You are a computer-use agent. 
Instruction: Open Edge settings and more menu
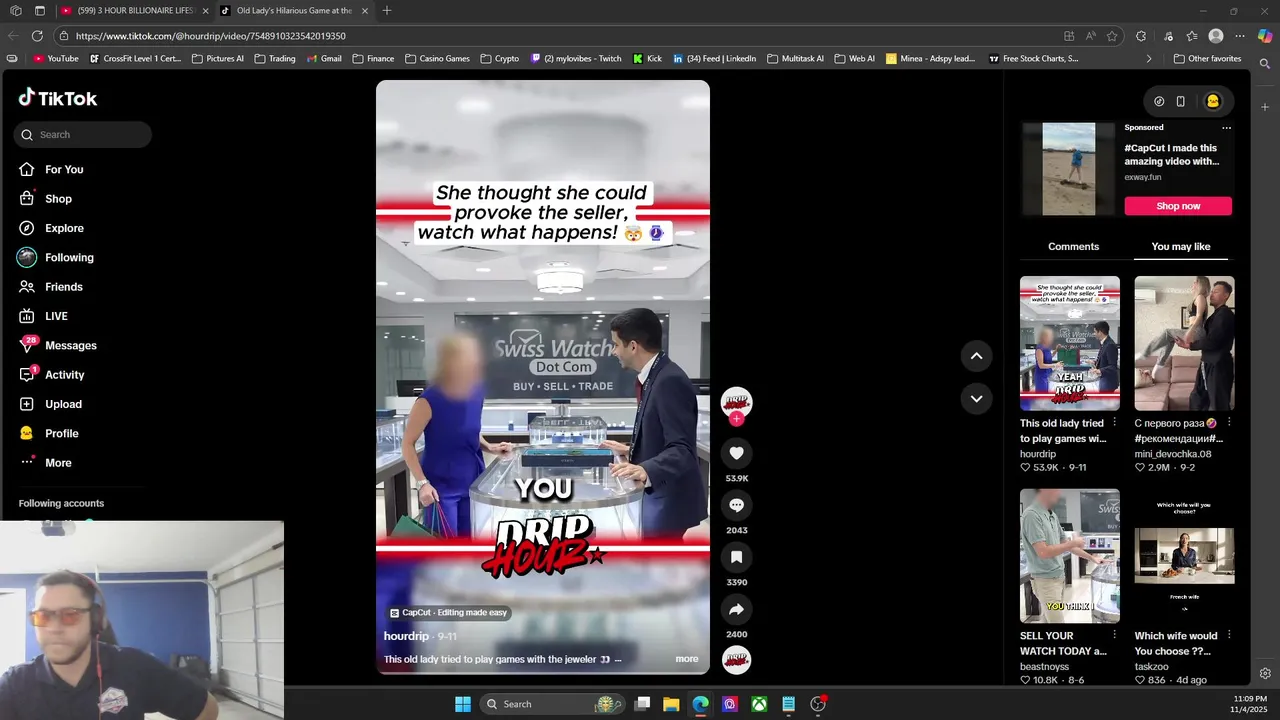coord(1240,36)
